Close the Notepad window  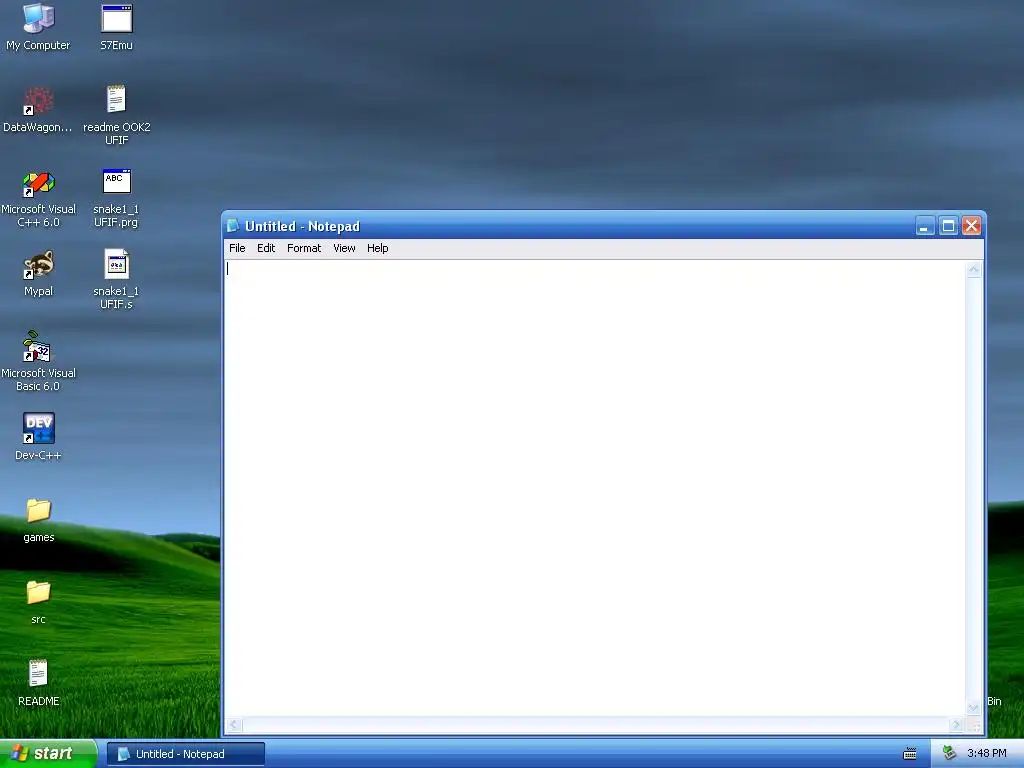pos(971,226)
